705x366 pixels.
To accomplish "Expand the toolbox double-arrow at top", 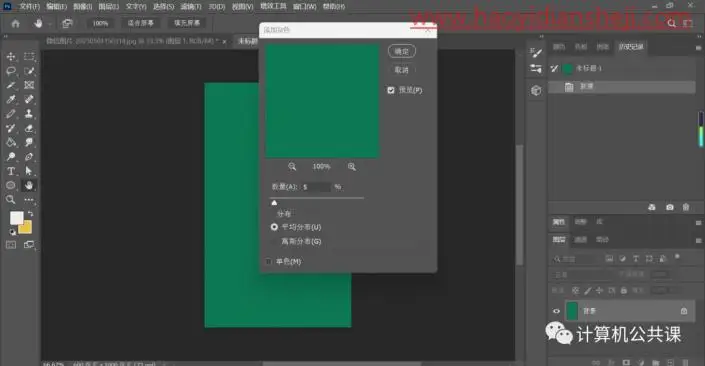I will (5, 36).
